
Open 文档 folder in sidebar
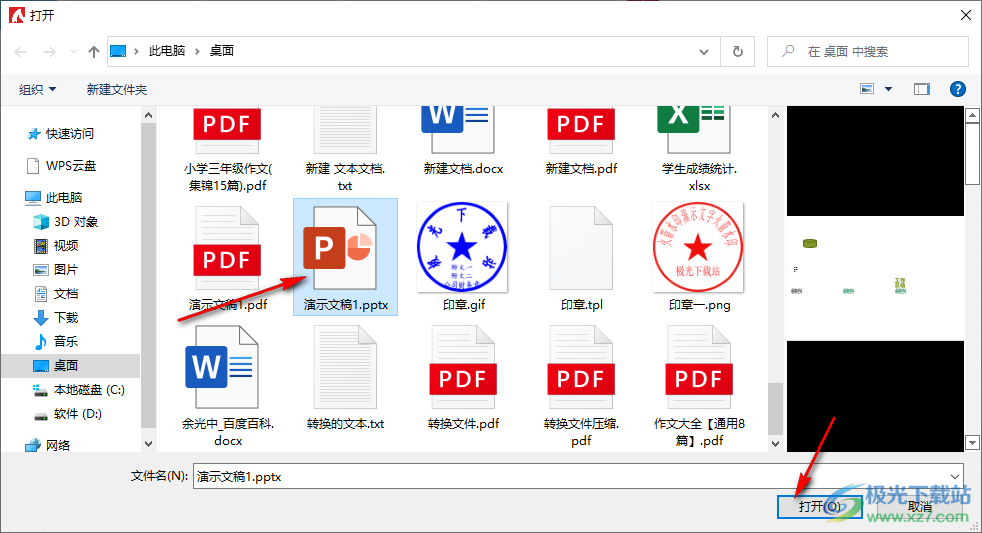coord(56,293)
